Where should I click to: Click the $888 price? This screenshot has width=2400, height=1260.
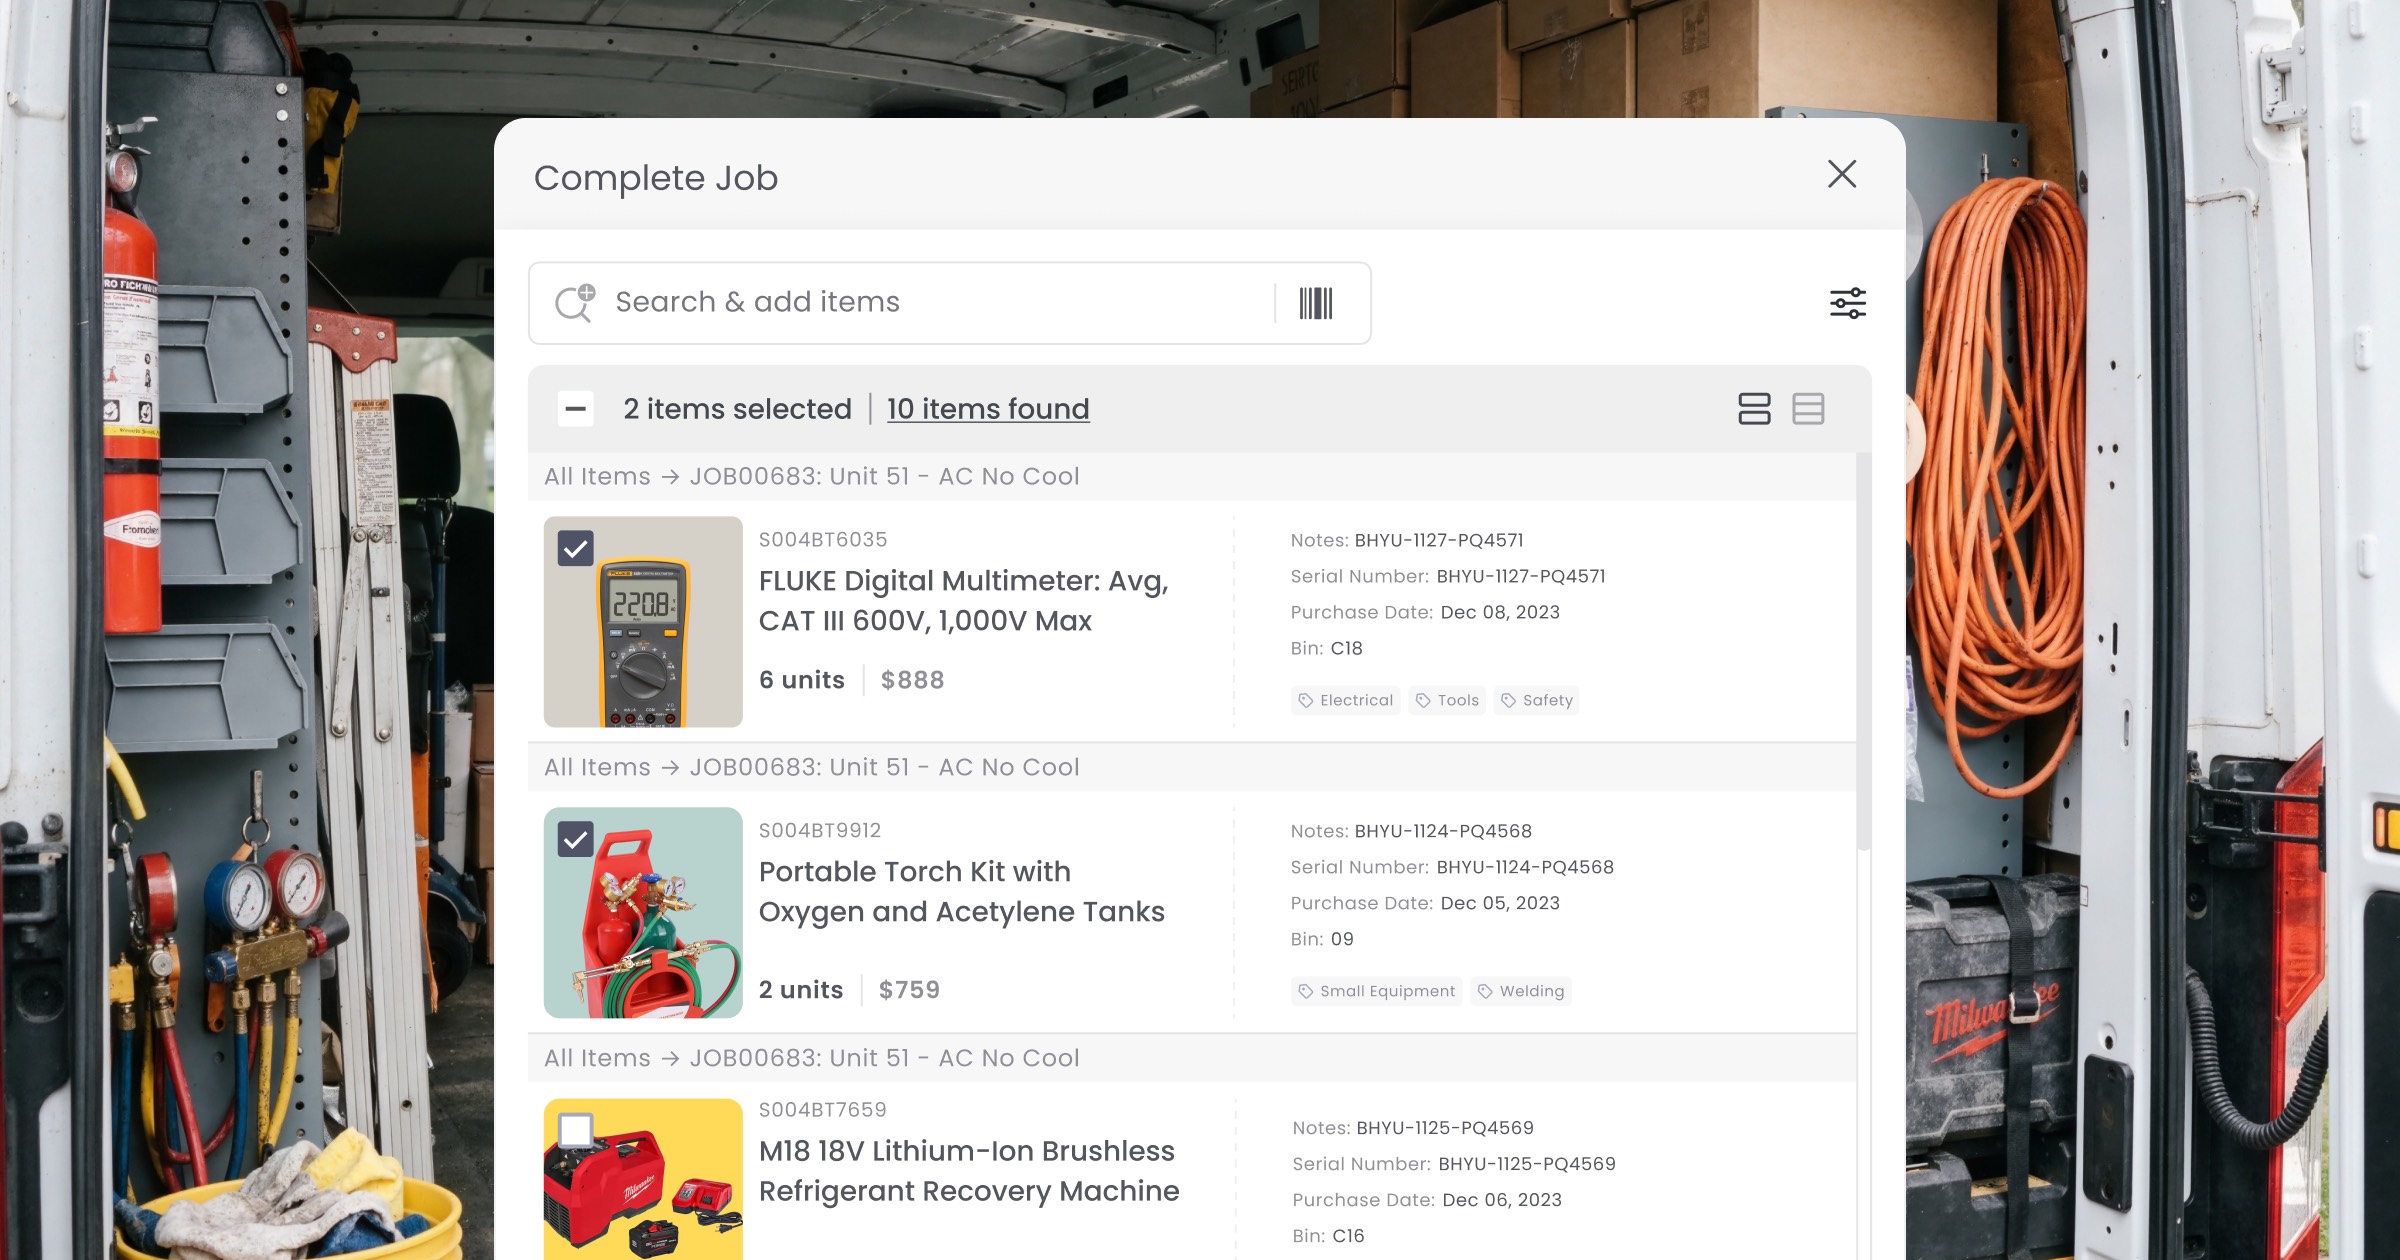[x=912, y=680]
